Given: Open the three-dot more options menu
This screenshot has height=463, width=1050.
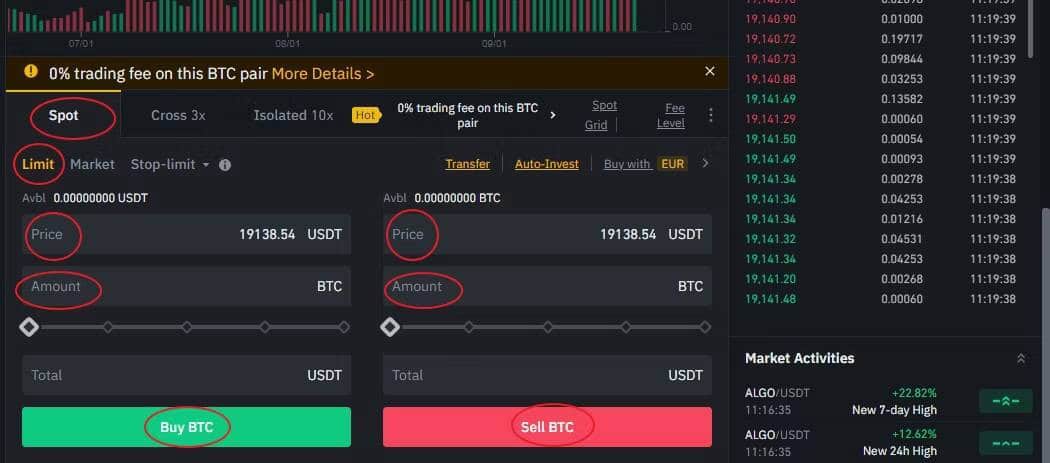Looking at the screenshot, I should [711, 115].
